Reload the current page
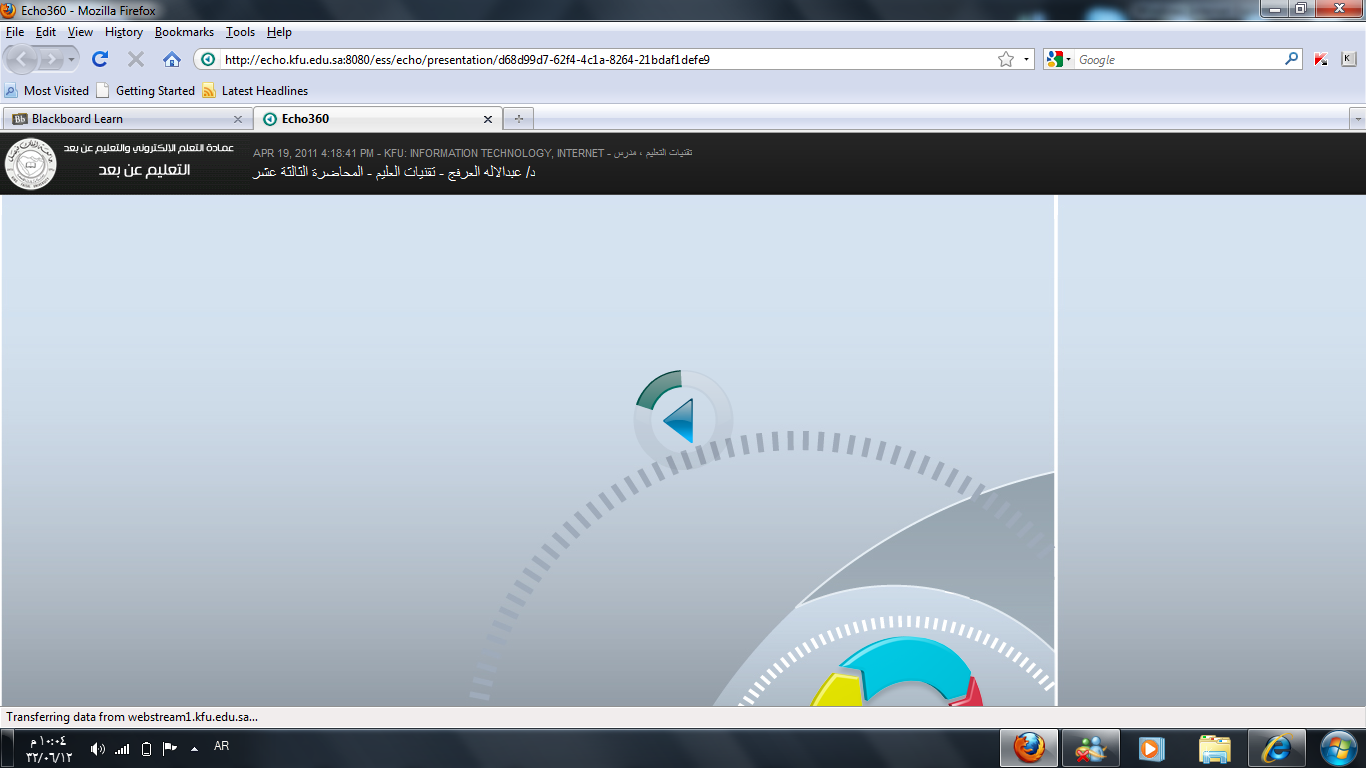This screenshot has height=768, width=1366. coord(100,59)
